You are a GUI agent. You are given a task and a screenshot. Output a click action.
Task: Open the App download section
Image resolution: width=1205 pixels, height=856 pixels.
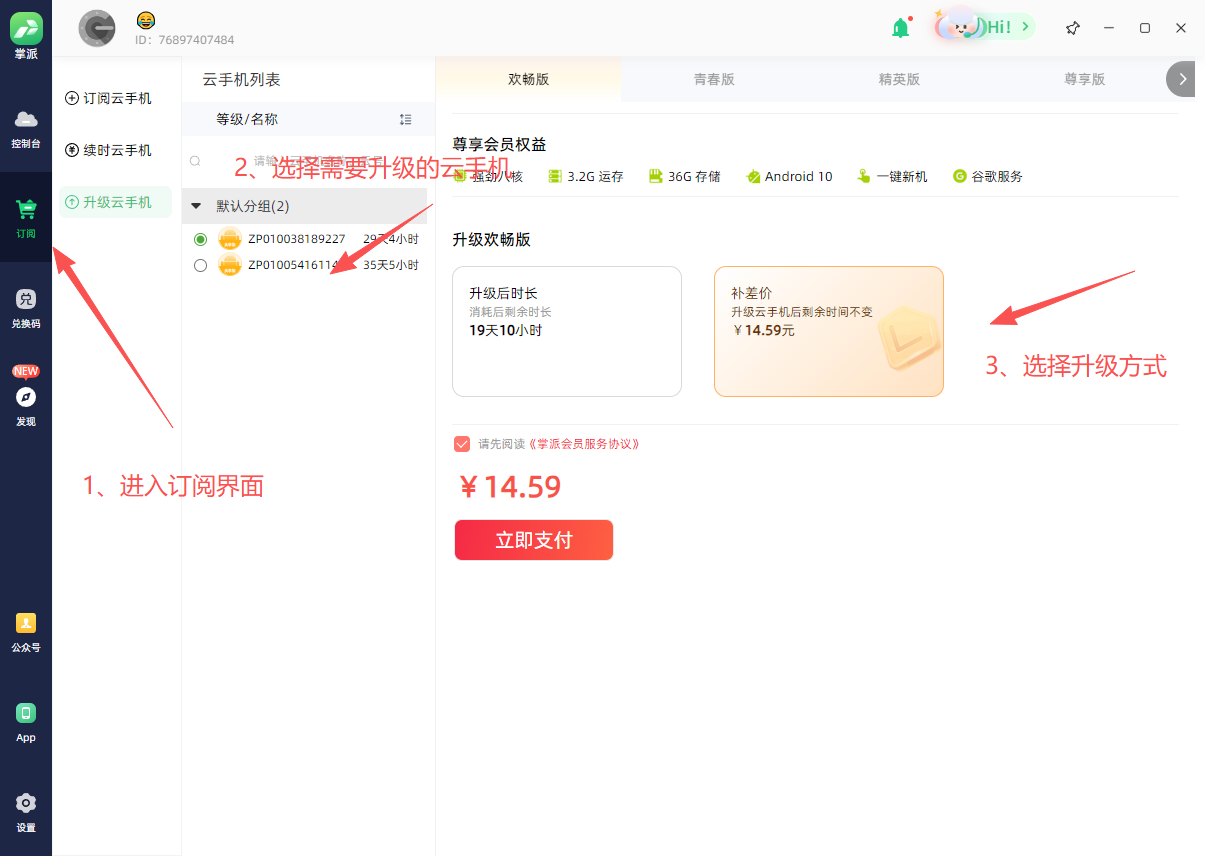coord(26,722)
